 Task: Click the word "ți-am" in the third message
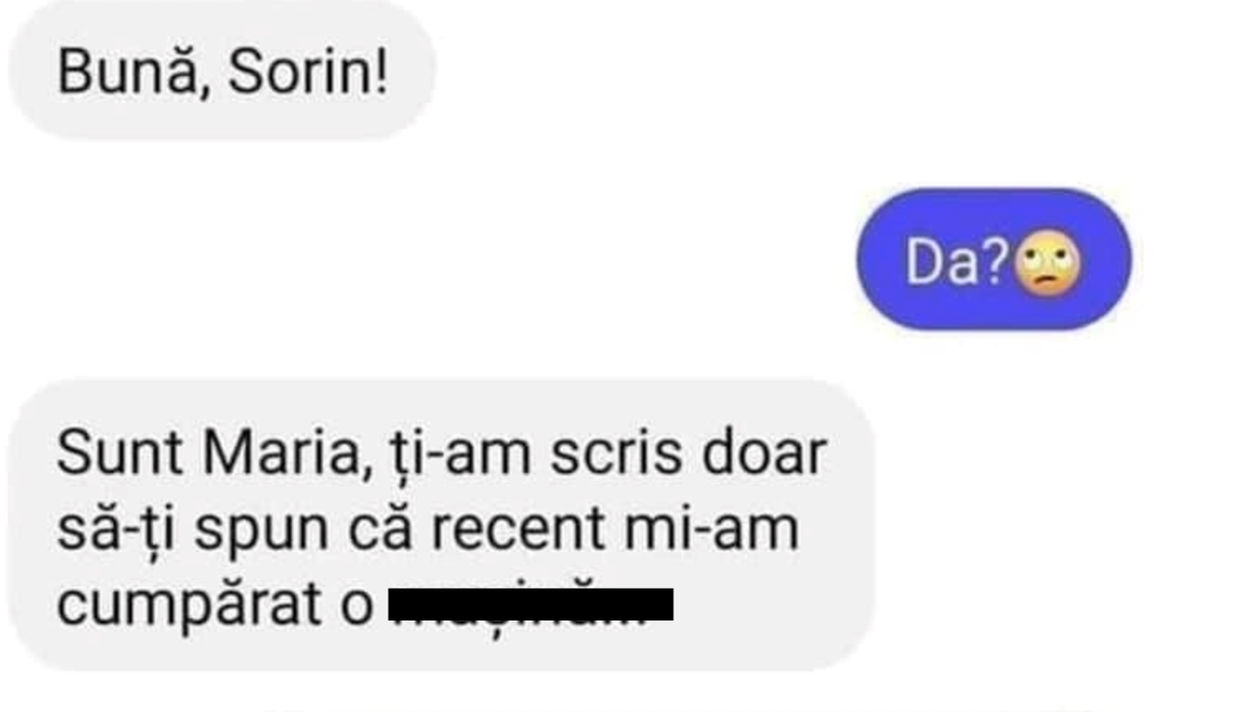pos(453,455)
